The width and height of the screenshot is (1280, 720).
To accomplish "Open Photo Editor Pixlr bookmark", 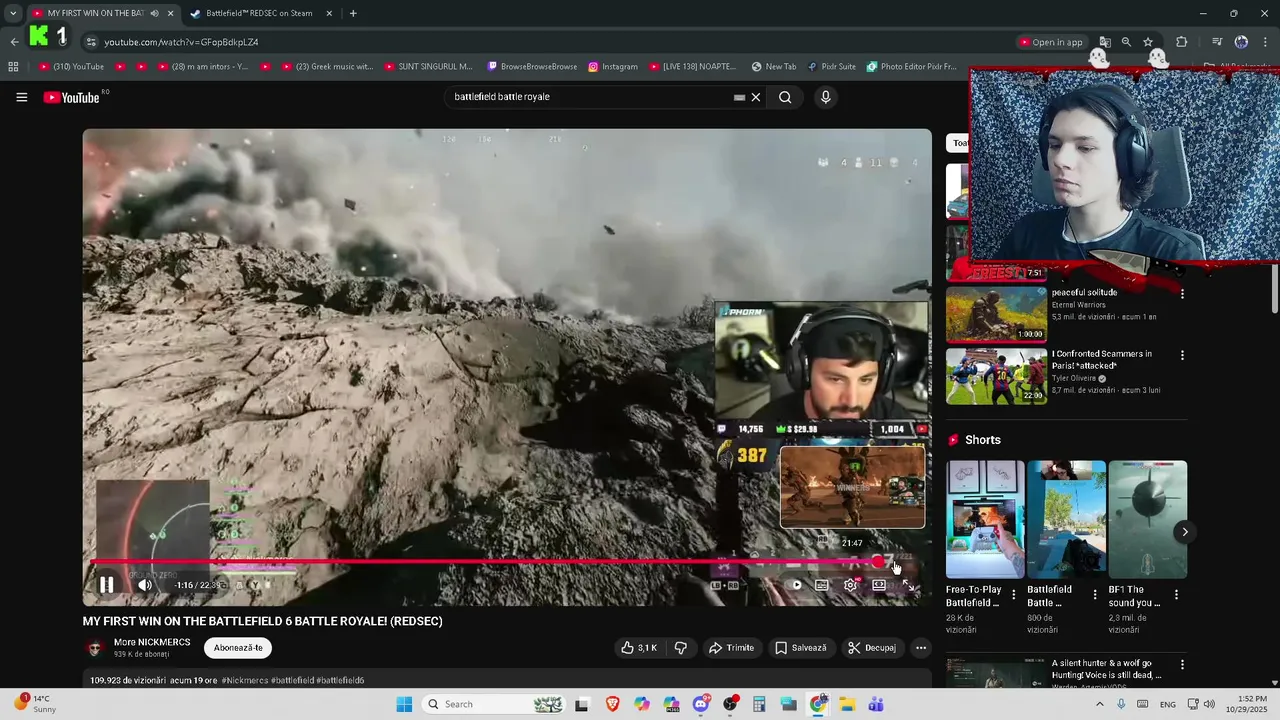I will pos(912,67).
